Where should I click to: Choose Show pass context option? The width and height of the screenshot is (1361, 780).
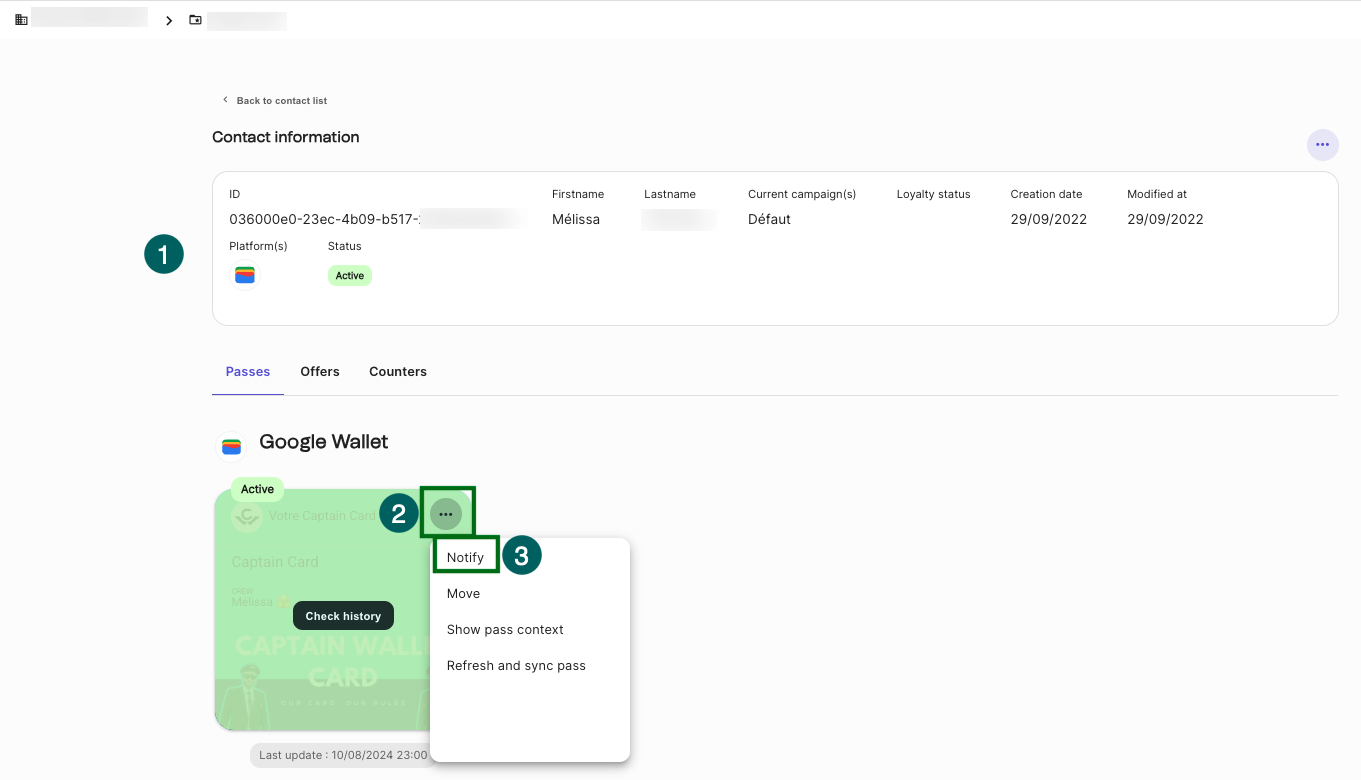coord(505,630)
